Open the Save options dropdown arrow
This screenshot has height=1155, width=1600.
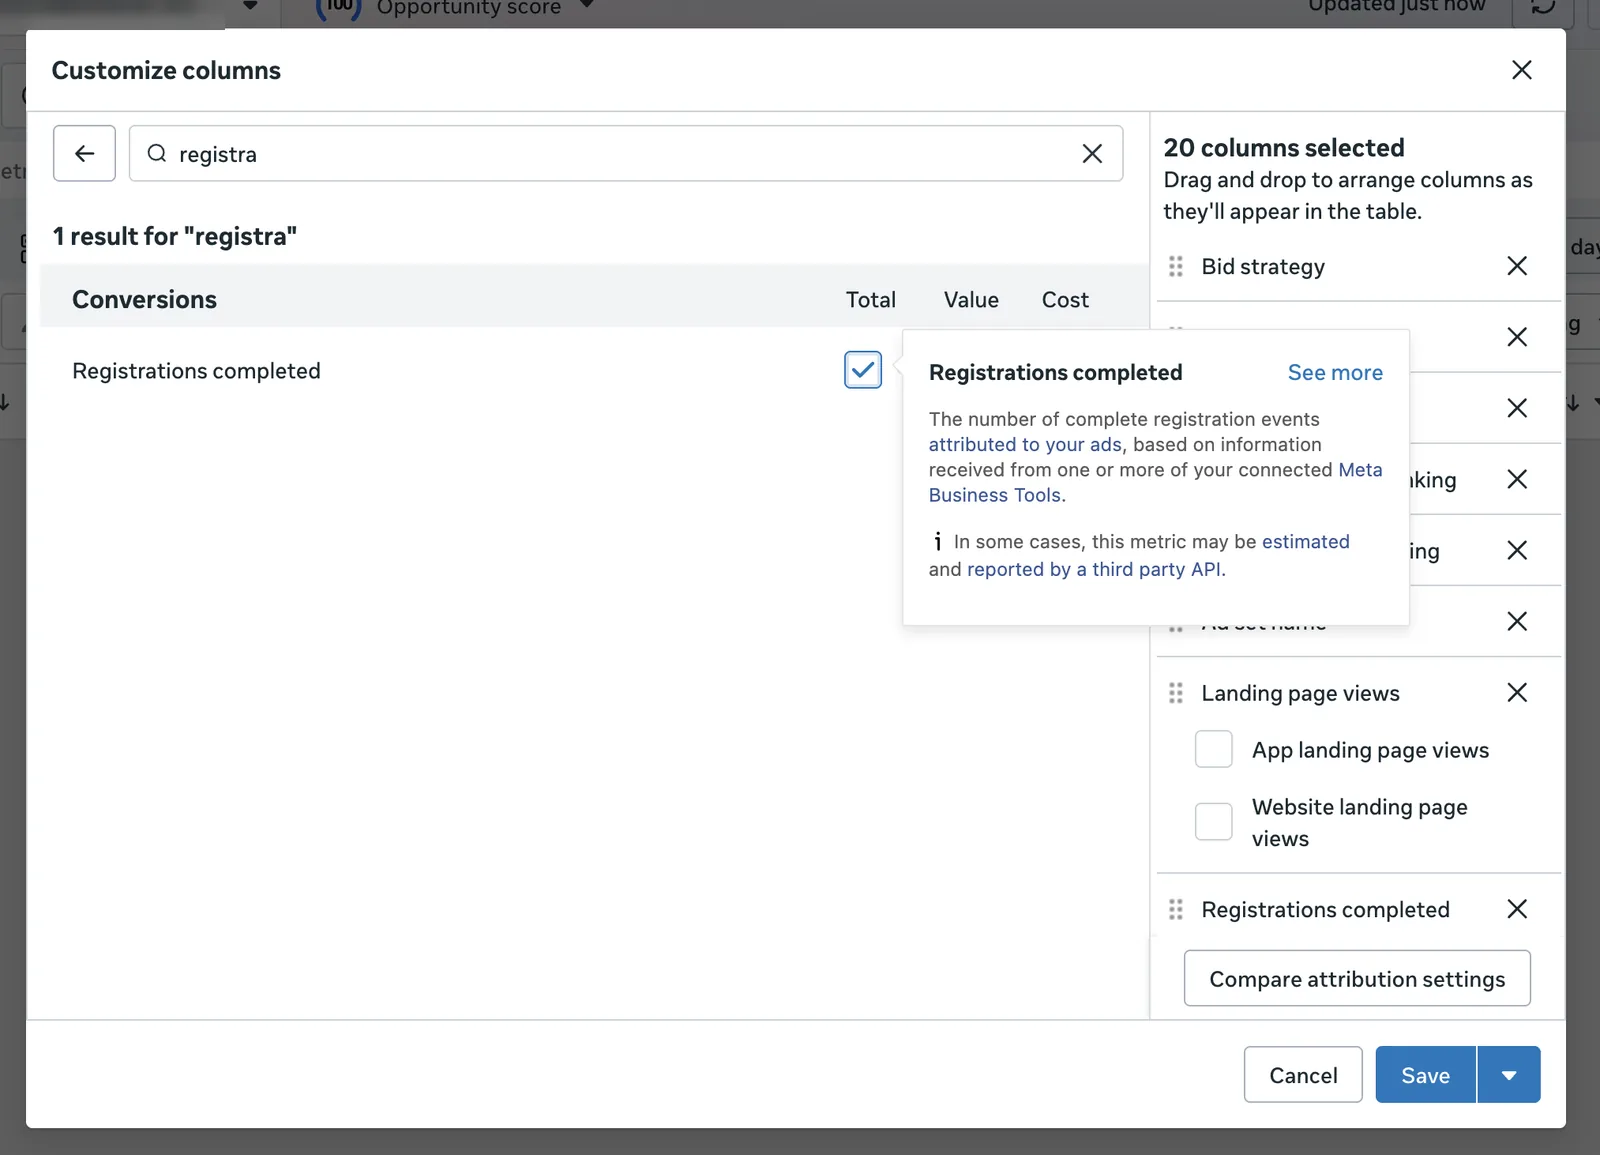pyautogui.click(x=1509, y=1075)
